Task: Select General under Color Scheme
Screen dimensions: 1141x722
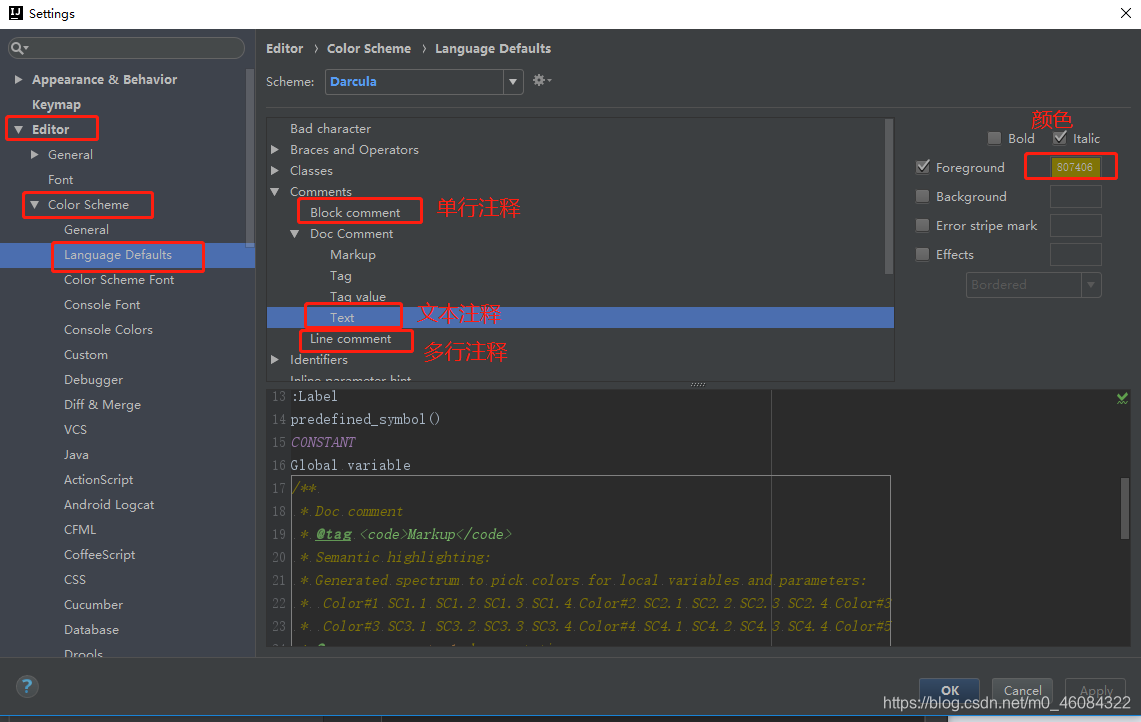Action: click(x=87, y=230)
